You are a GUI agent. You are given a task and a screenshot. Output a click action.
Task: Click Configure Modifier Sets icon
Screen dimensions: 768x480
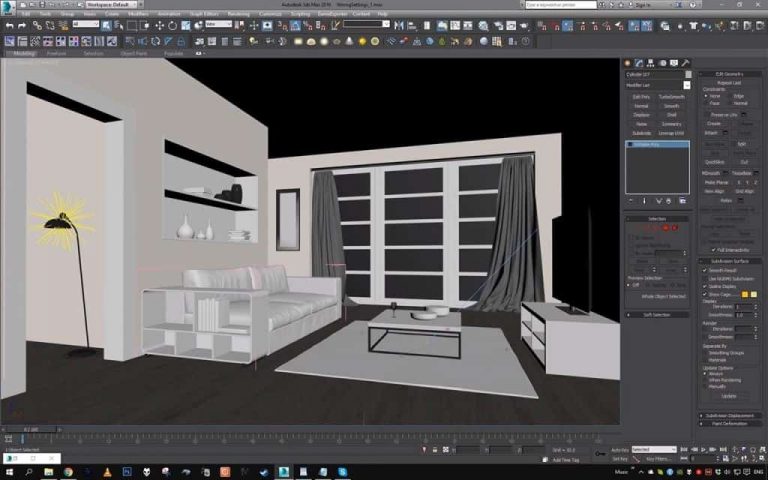[x=684, y=201]
